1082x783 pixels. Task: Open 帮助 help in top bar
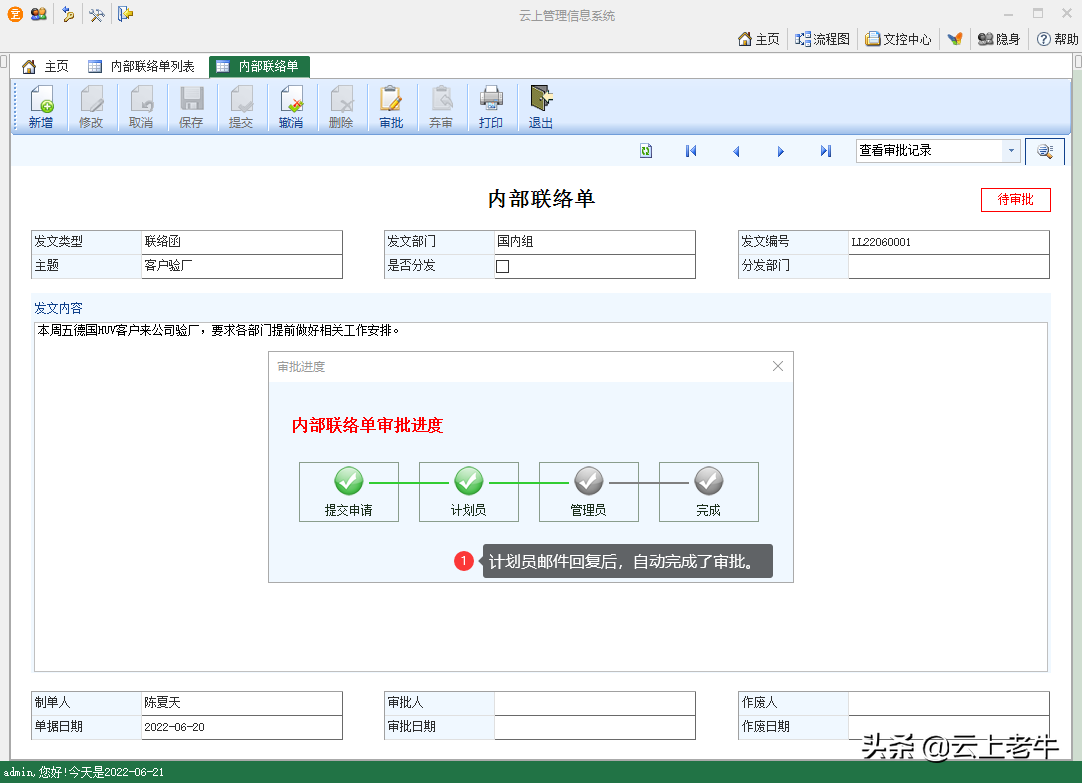(x=1057, y=39)
